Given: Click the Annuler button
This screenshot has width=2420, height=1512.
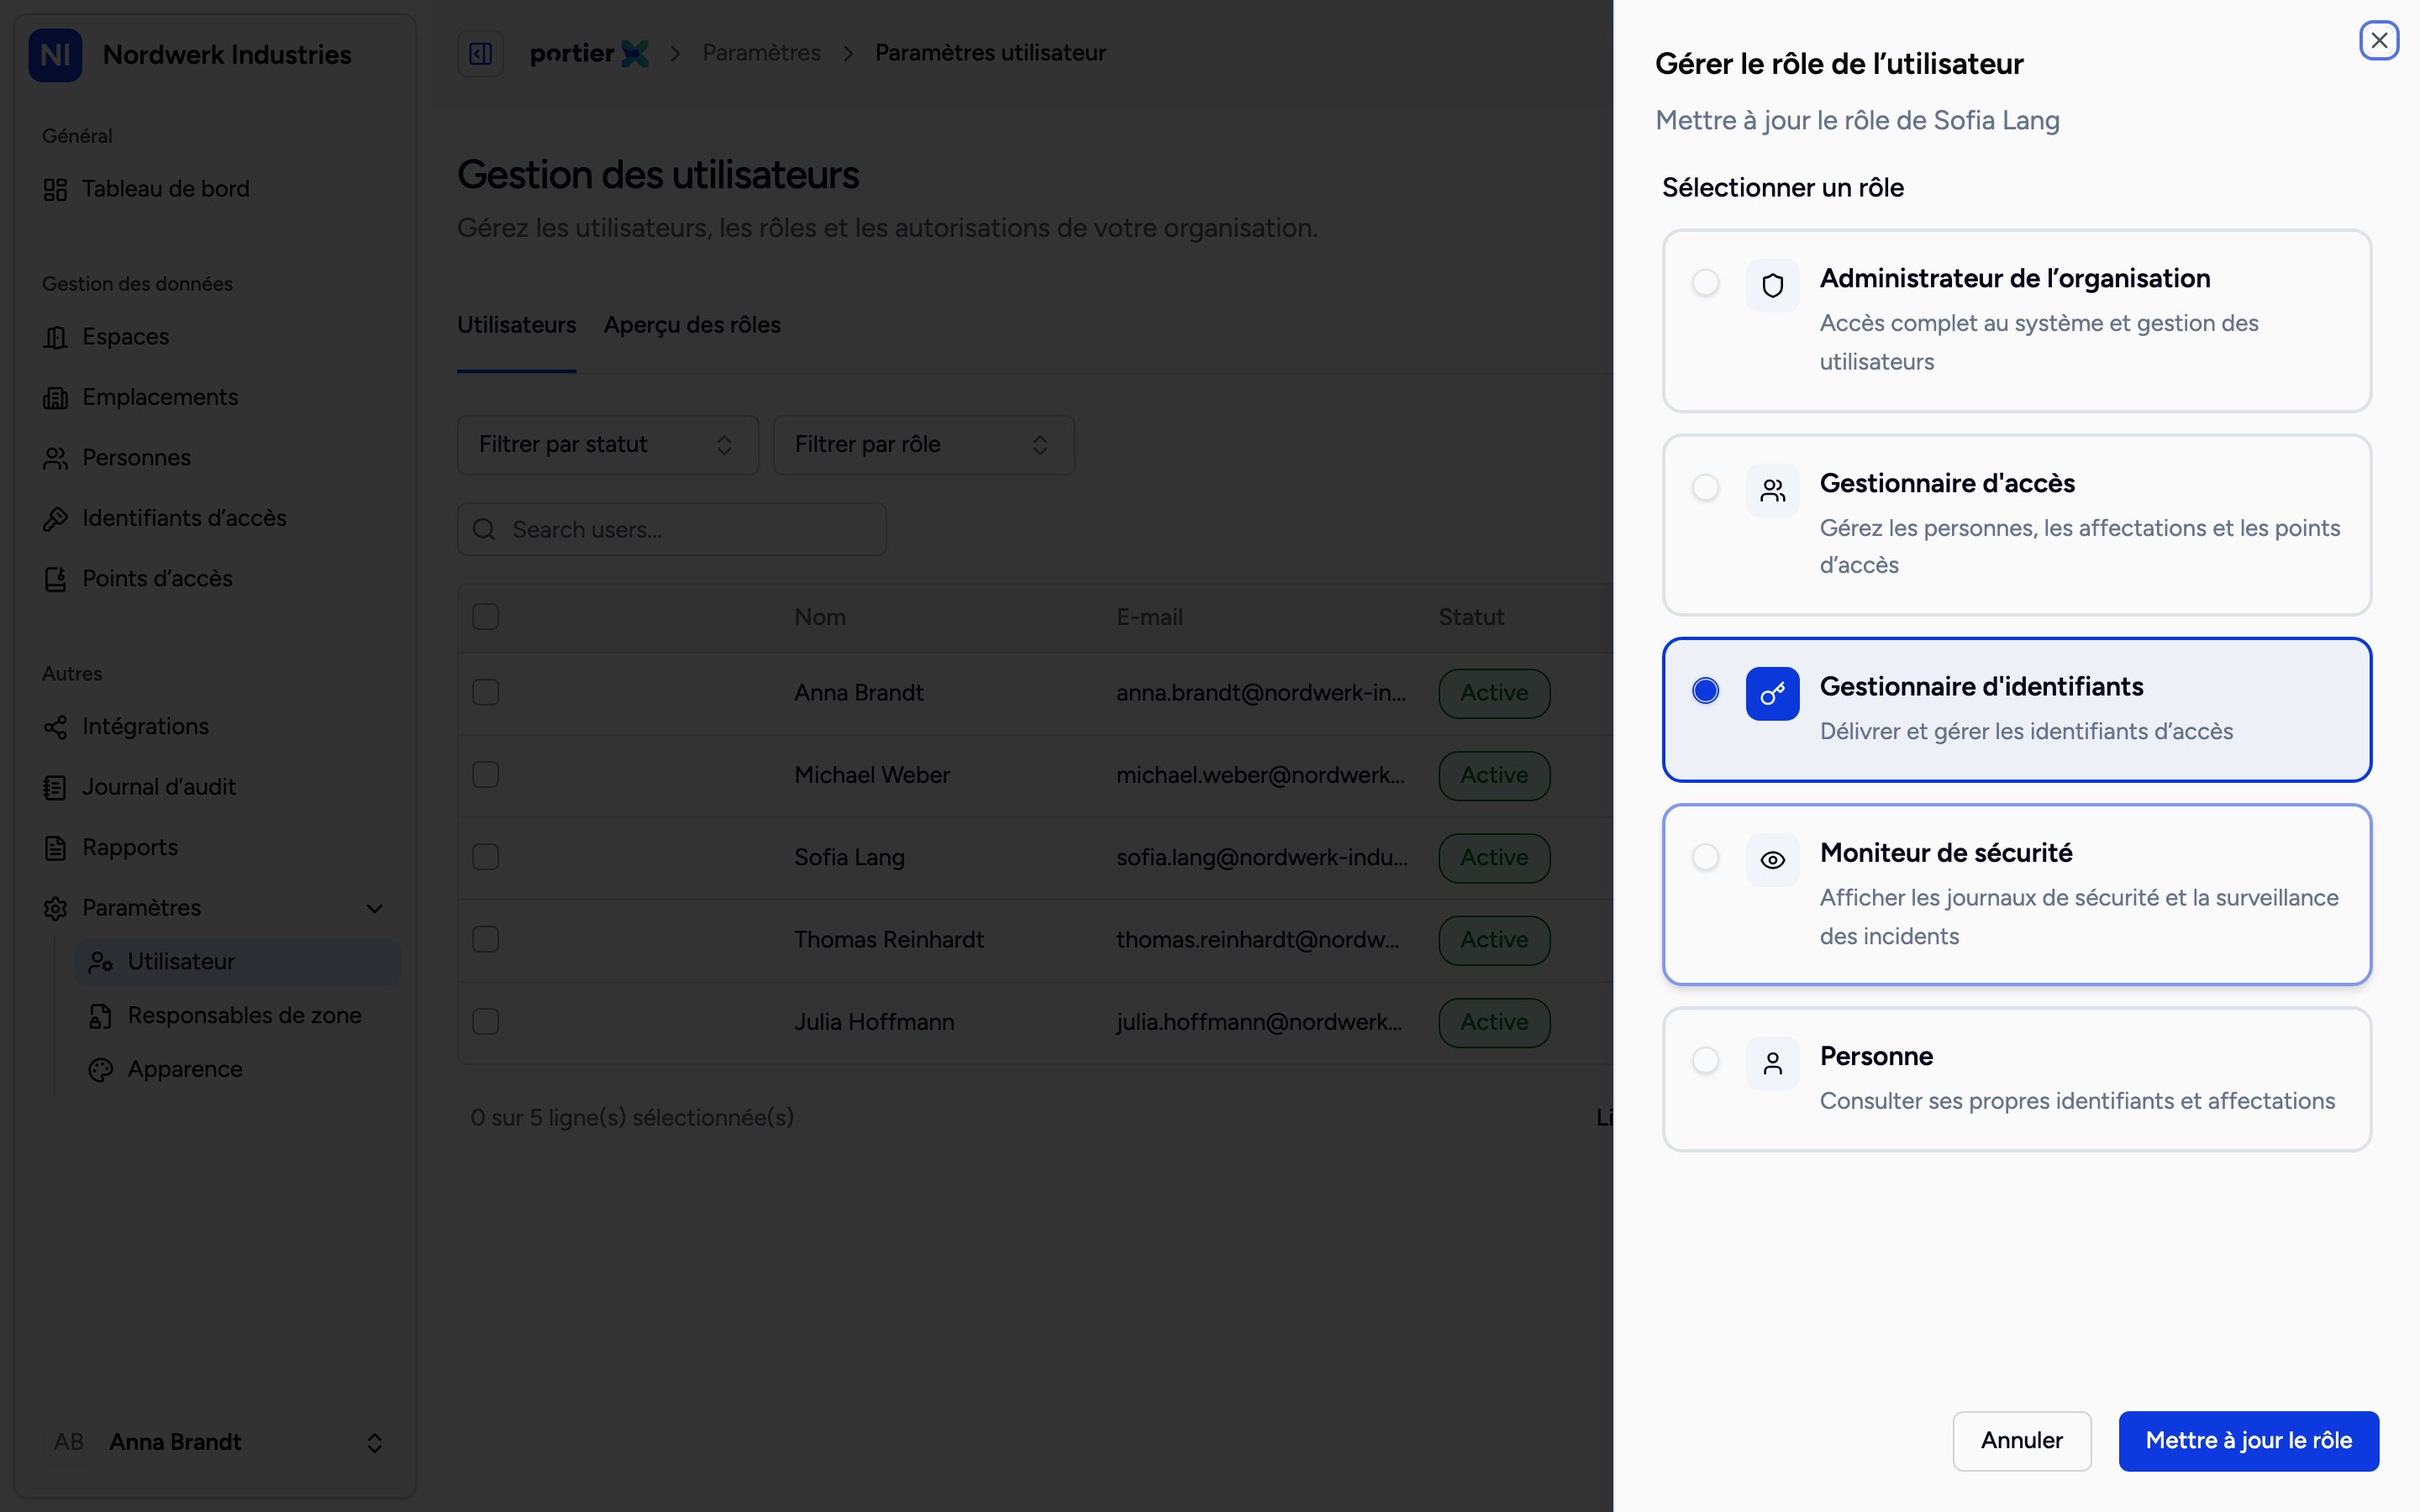Looking at the screenshot, I should pos(2021,1441).
